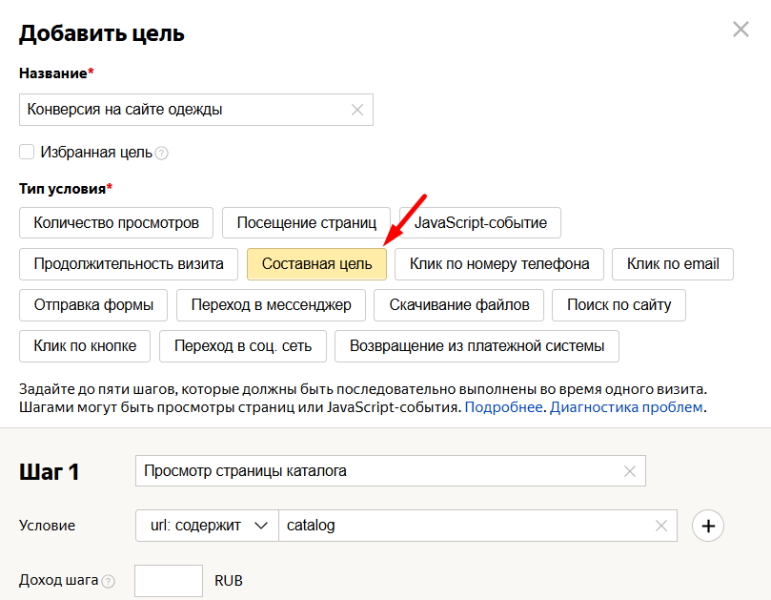Expand the url: содержит dropdown

[x=206, y=526]
